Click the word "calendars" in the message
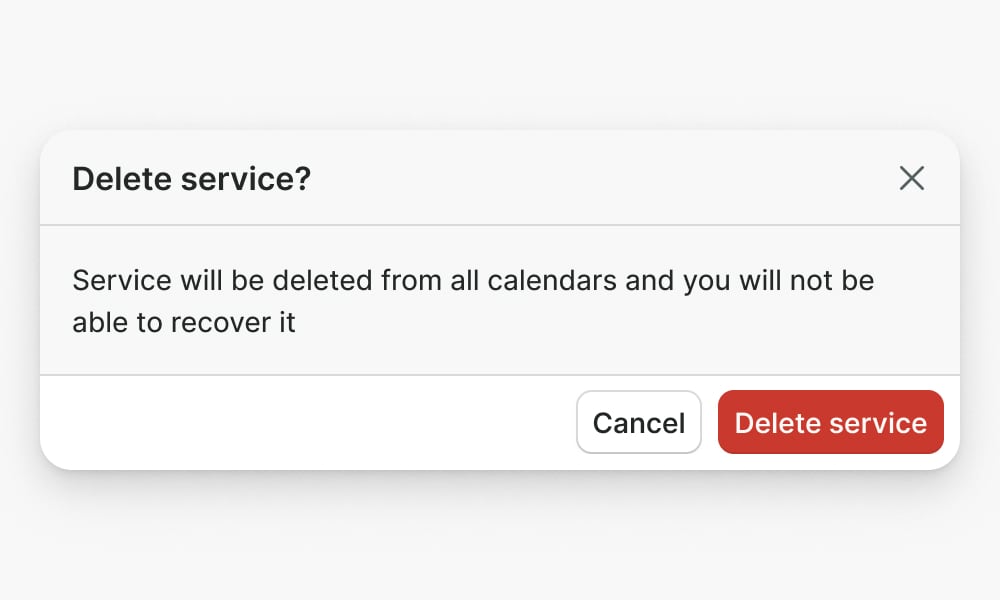The width and height of the screenshot is (1000, 600). click(x=552, y=280)
